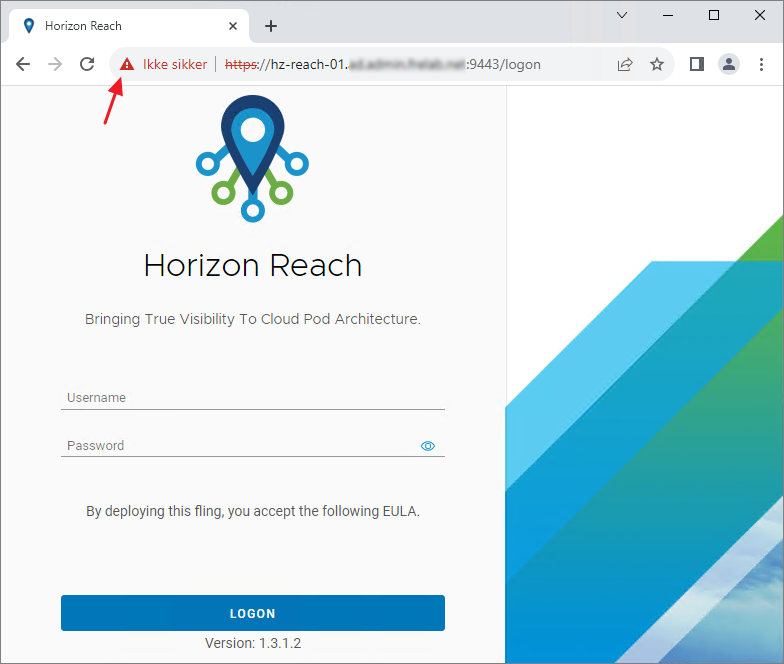Open the EULA link
Screen dimensions: 784x664
400,511
